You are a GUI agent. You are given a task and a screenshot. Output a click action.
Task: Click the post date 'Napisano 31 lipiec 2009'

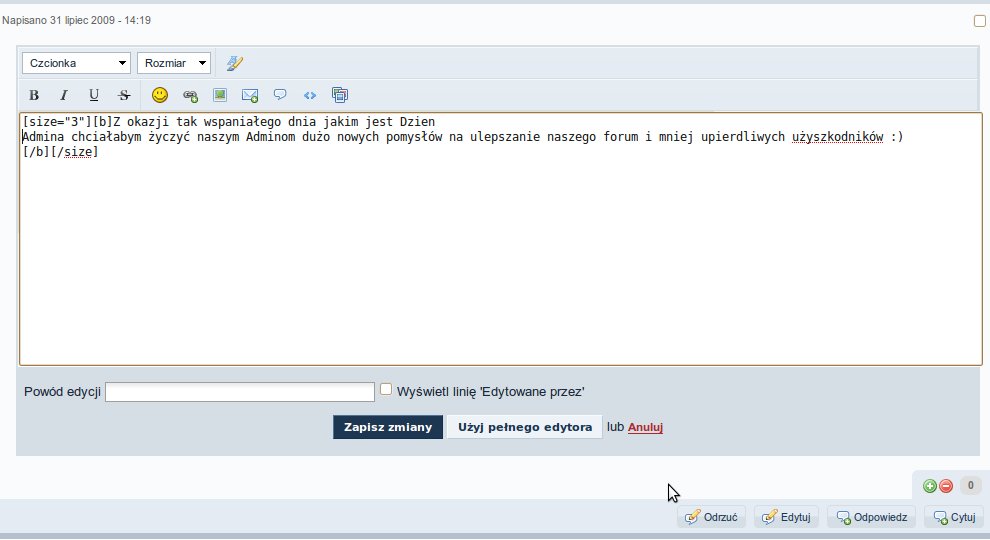pos(59,20)
